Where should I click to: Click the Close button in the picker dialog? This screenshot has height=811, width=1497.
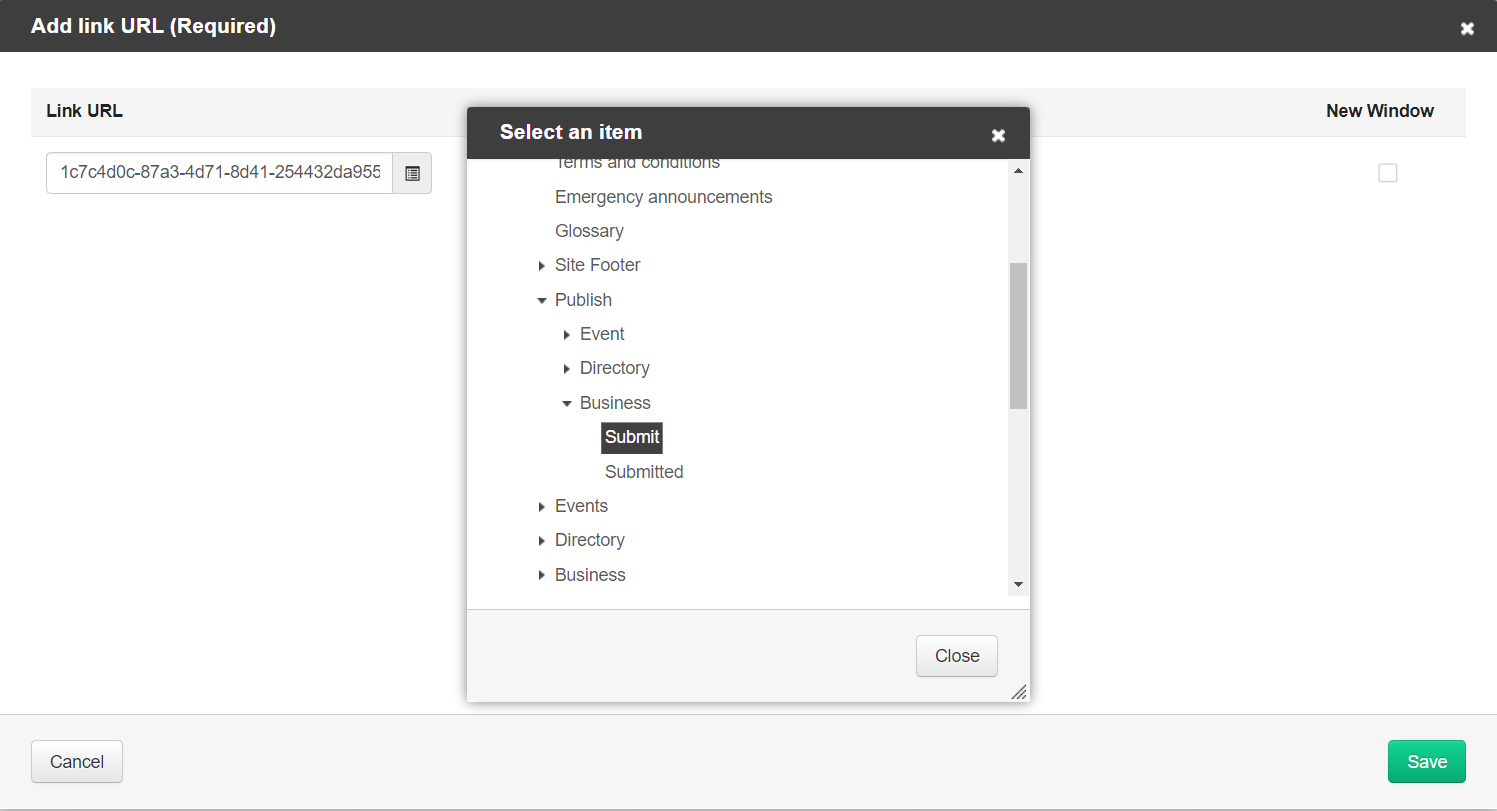click(x=956, y=655)
